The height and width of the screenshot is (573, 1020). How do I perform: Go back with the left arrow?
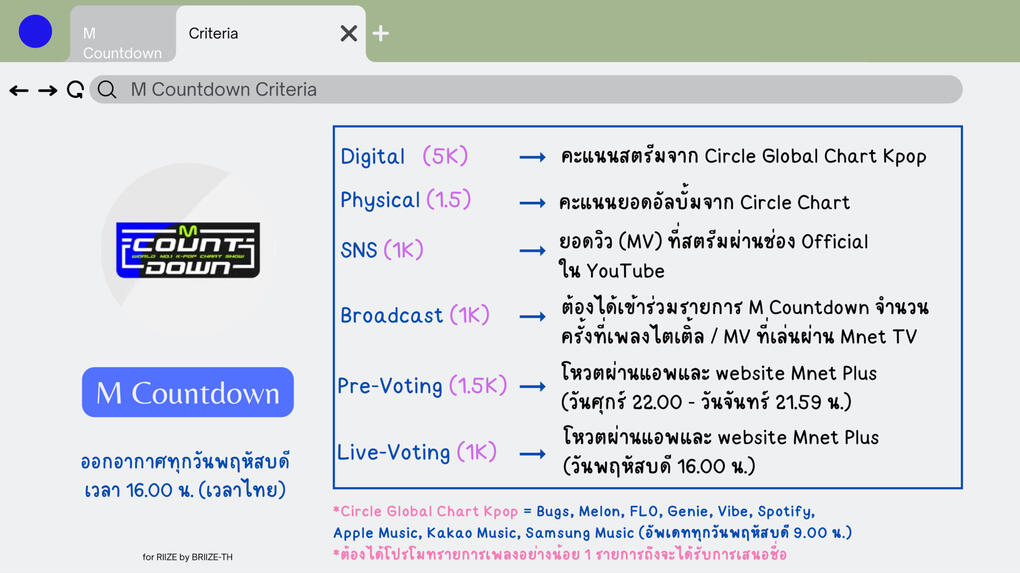(19, 90)
